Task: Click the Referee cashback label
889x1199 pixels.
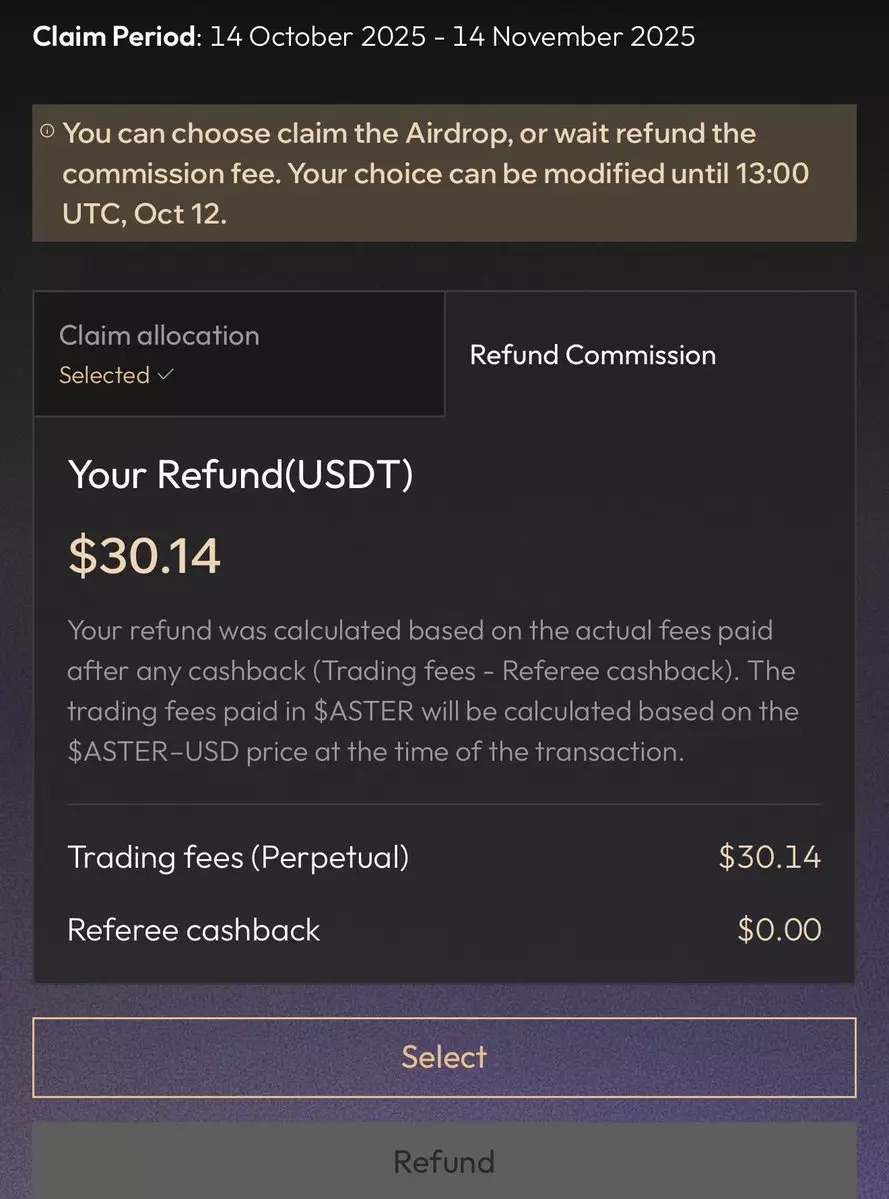Action: tap(194, 930)
